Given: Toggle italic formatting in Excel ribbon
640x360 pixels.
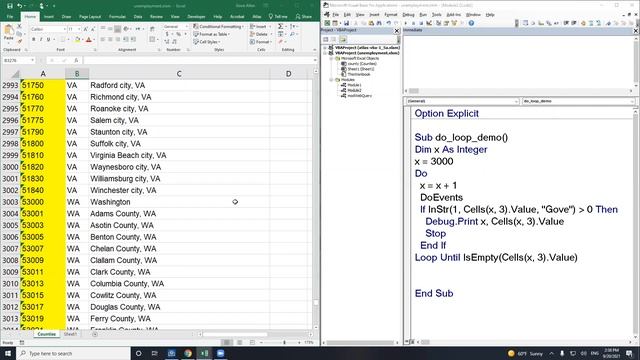Looking at the screenshot, I should (x=41, y=40).
